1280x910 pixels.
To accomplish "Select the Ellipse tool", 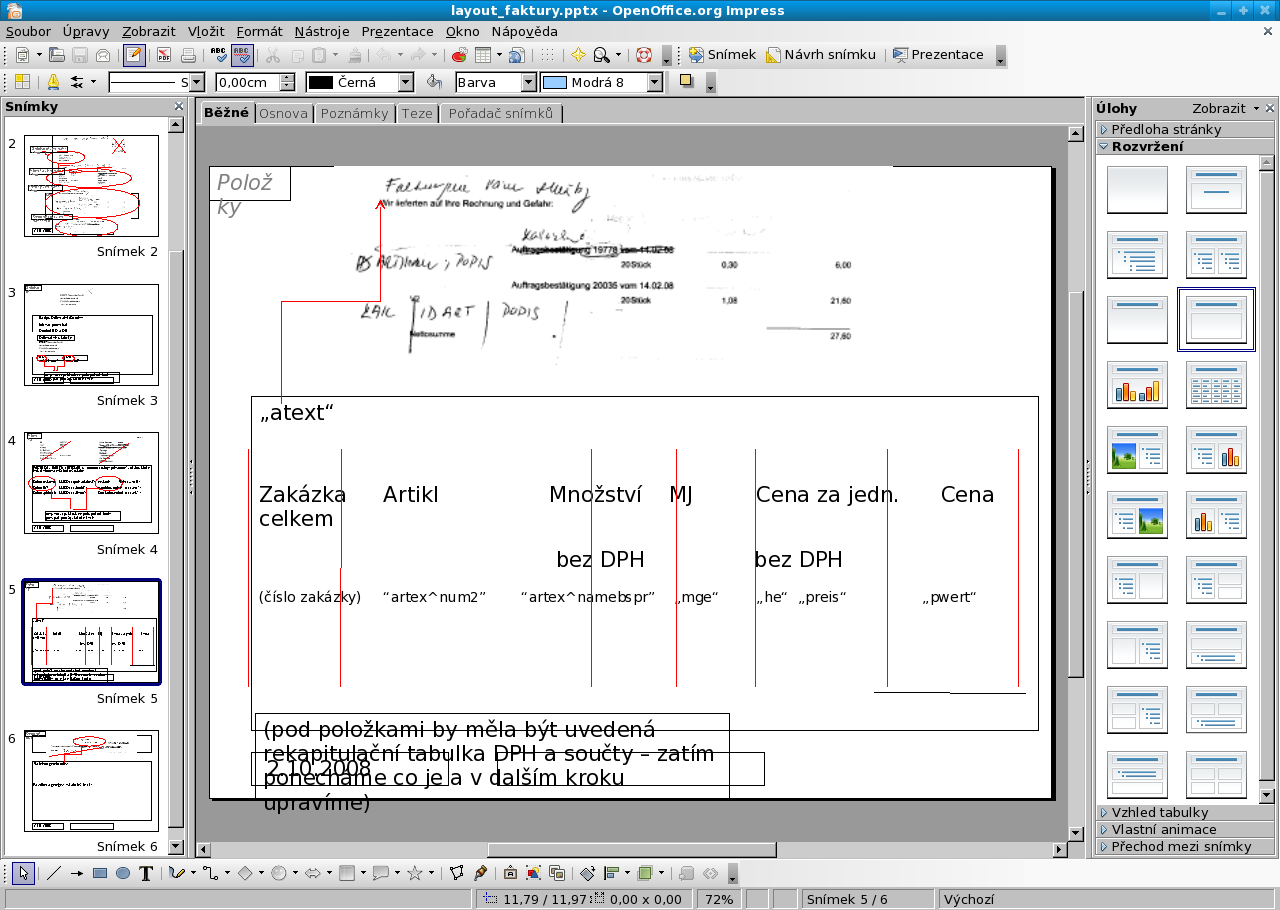I will tap(122, 873).
